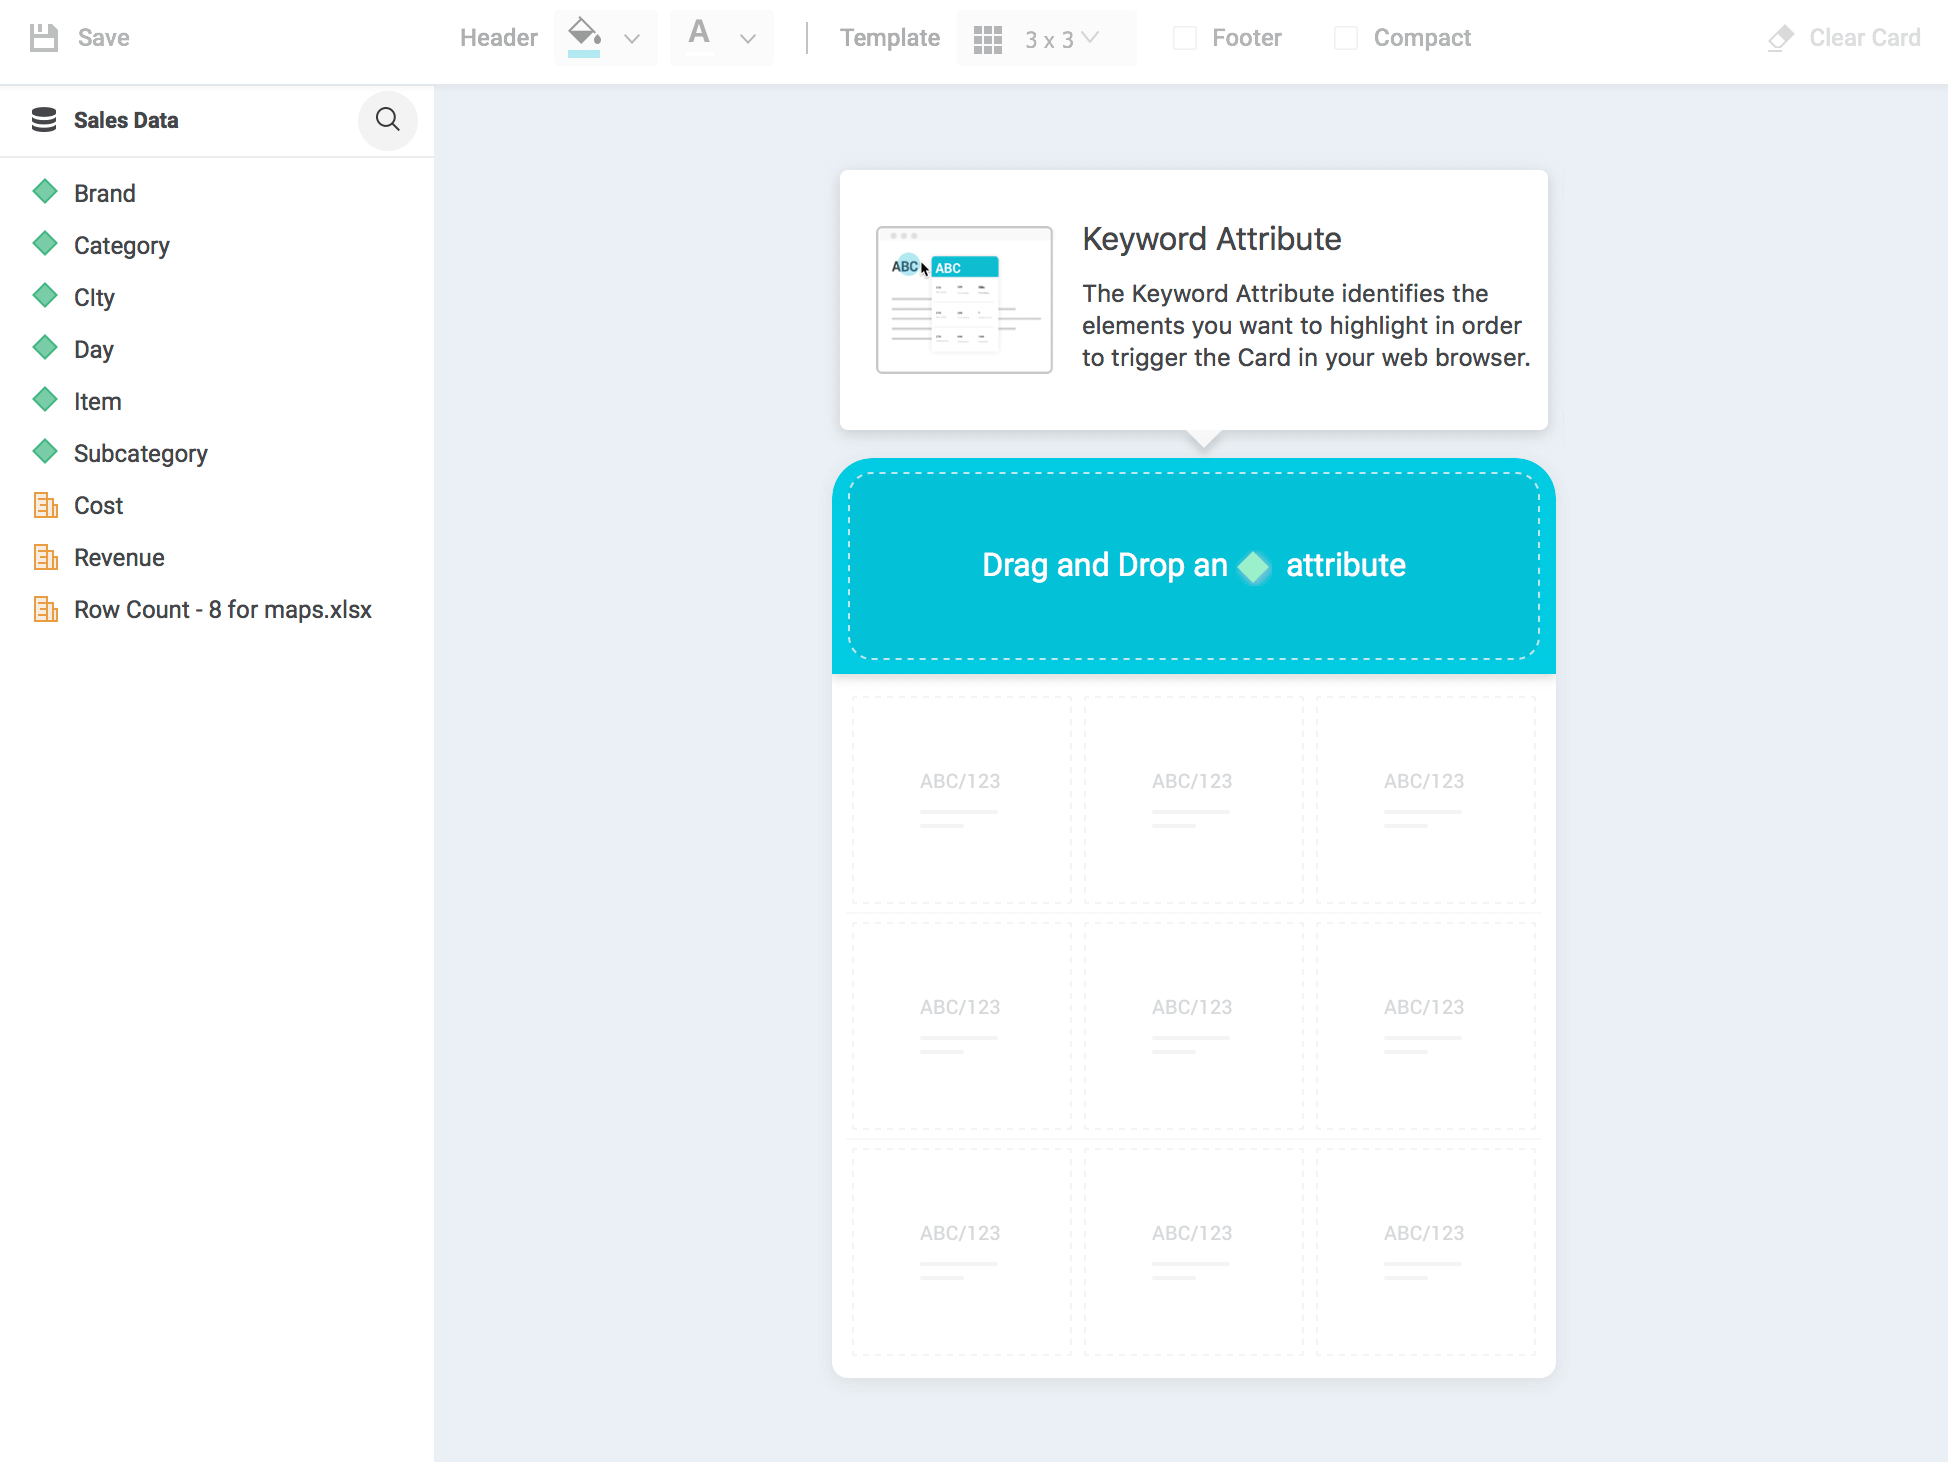
Task: Click the Clear Card button label
Action: pyautogui.click(x=1864, y=38)
